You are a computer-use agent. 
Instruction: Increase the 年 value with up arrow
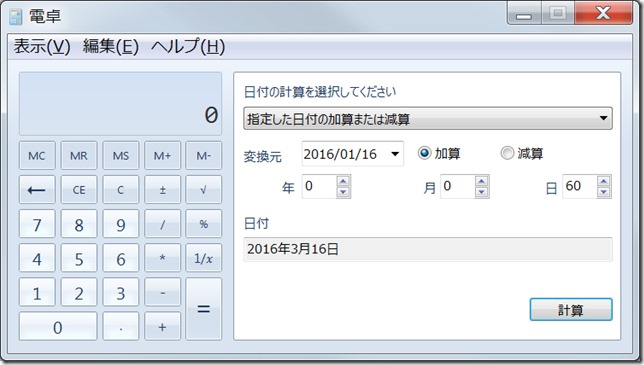click(343, 181)
